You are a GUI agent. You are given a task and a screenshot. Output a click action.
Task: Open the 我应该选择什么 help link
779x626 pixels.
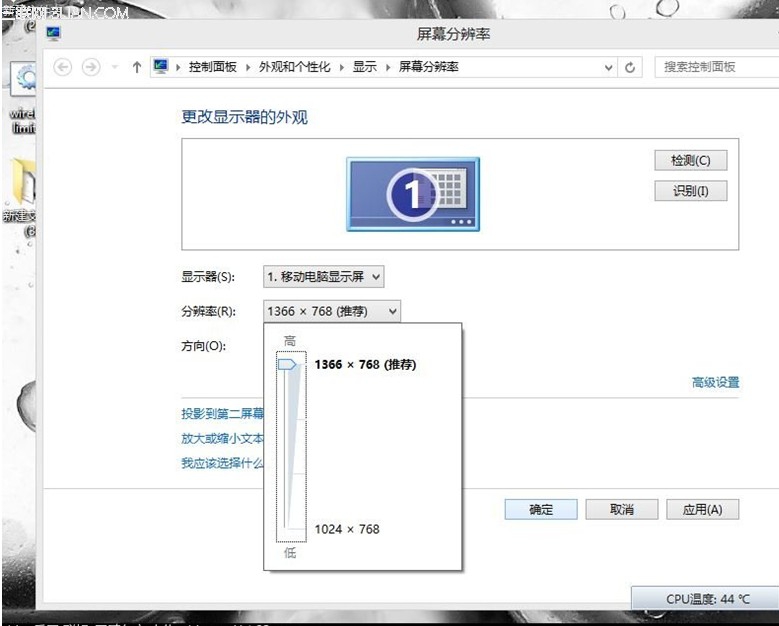click(x=222, y=463)
